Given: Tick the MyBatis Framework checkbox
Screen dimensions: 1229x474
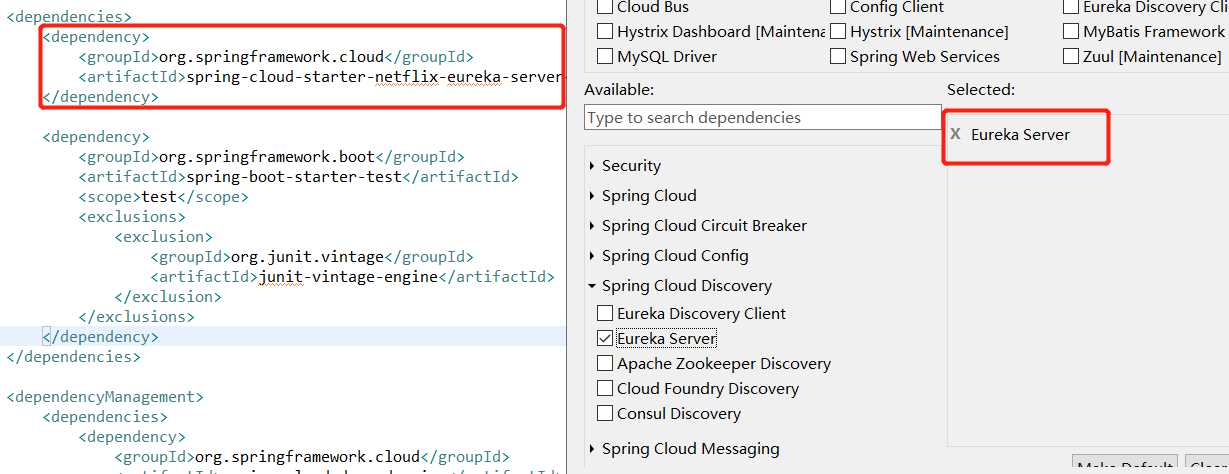Looking at the screenshot, I should (1071, 32).
